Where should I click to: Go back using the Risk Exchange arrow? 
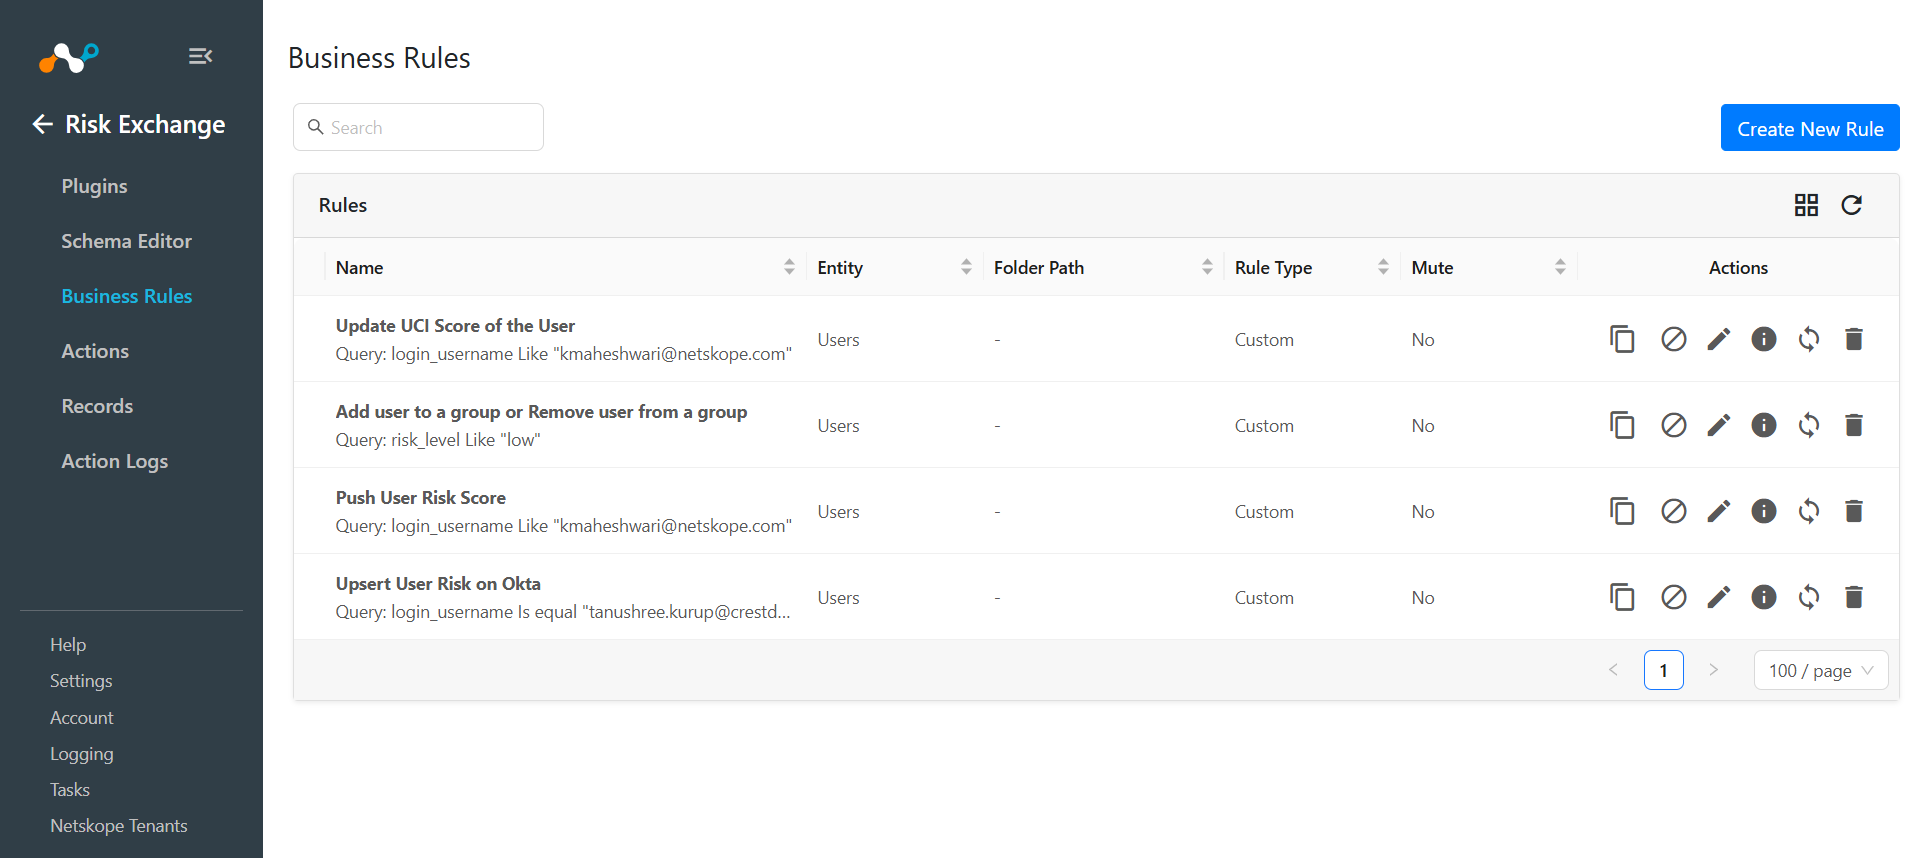(42, 124)
